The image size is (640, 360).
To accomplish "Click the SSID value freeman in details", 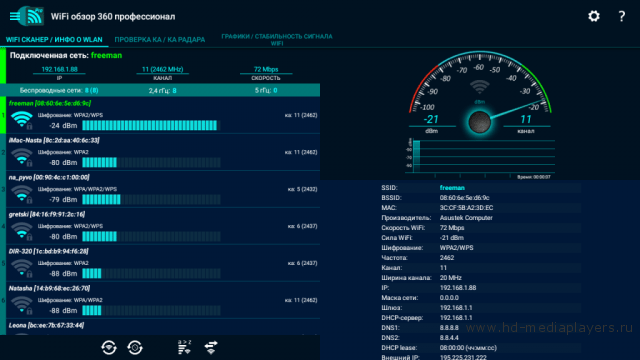I will click(452, 188).
